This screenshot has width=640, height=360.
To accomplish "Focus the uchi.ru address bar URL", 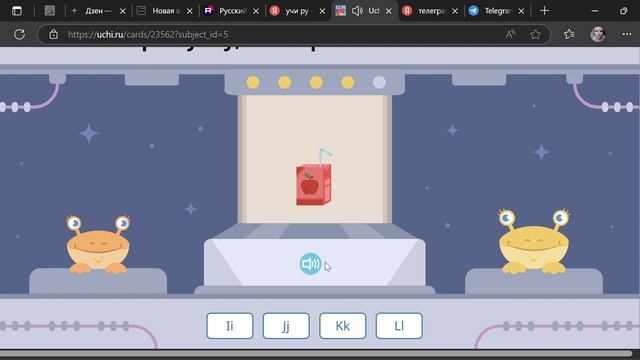I will pos(148,35).
